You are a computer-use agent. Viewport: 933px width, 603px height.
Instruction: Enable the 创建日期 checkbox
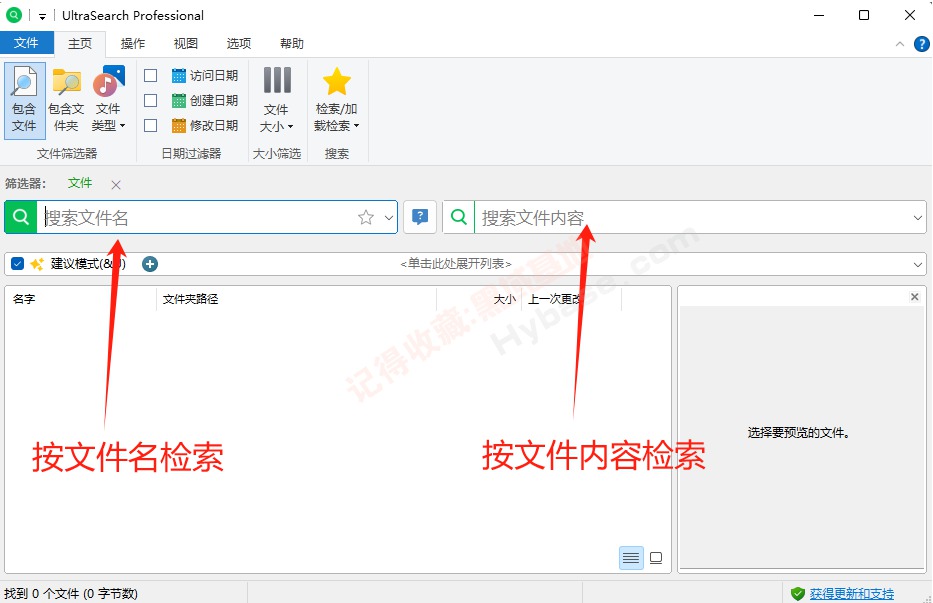(x=151, y=101)
